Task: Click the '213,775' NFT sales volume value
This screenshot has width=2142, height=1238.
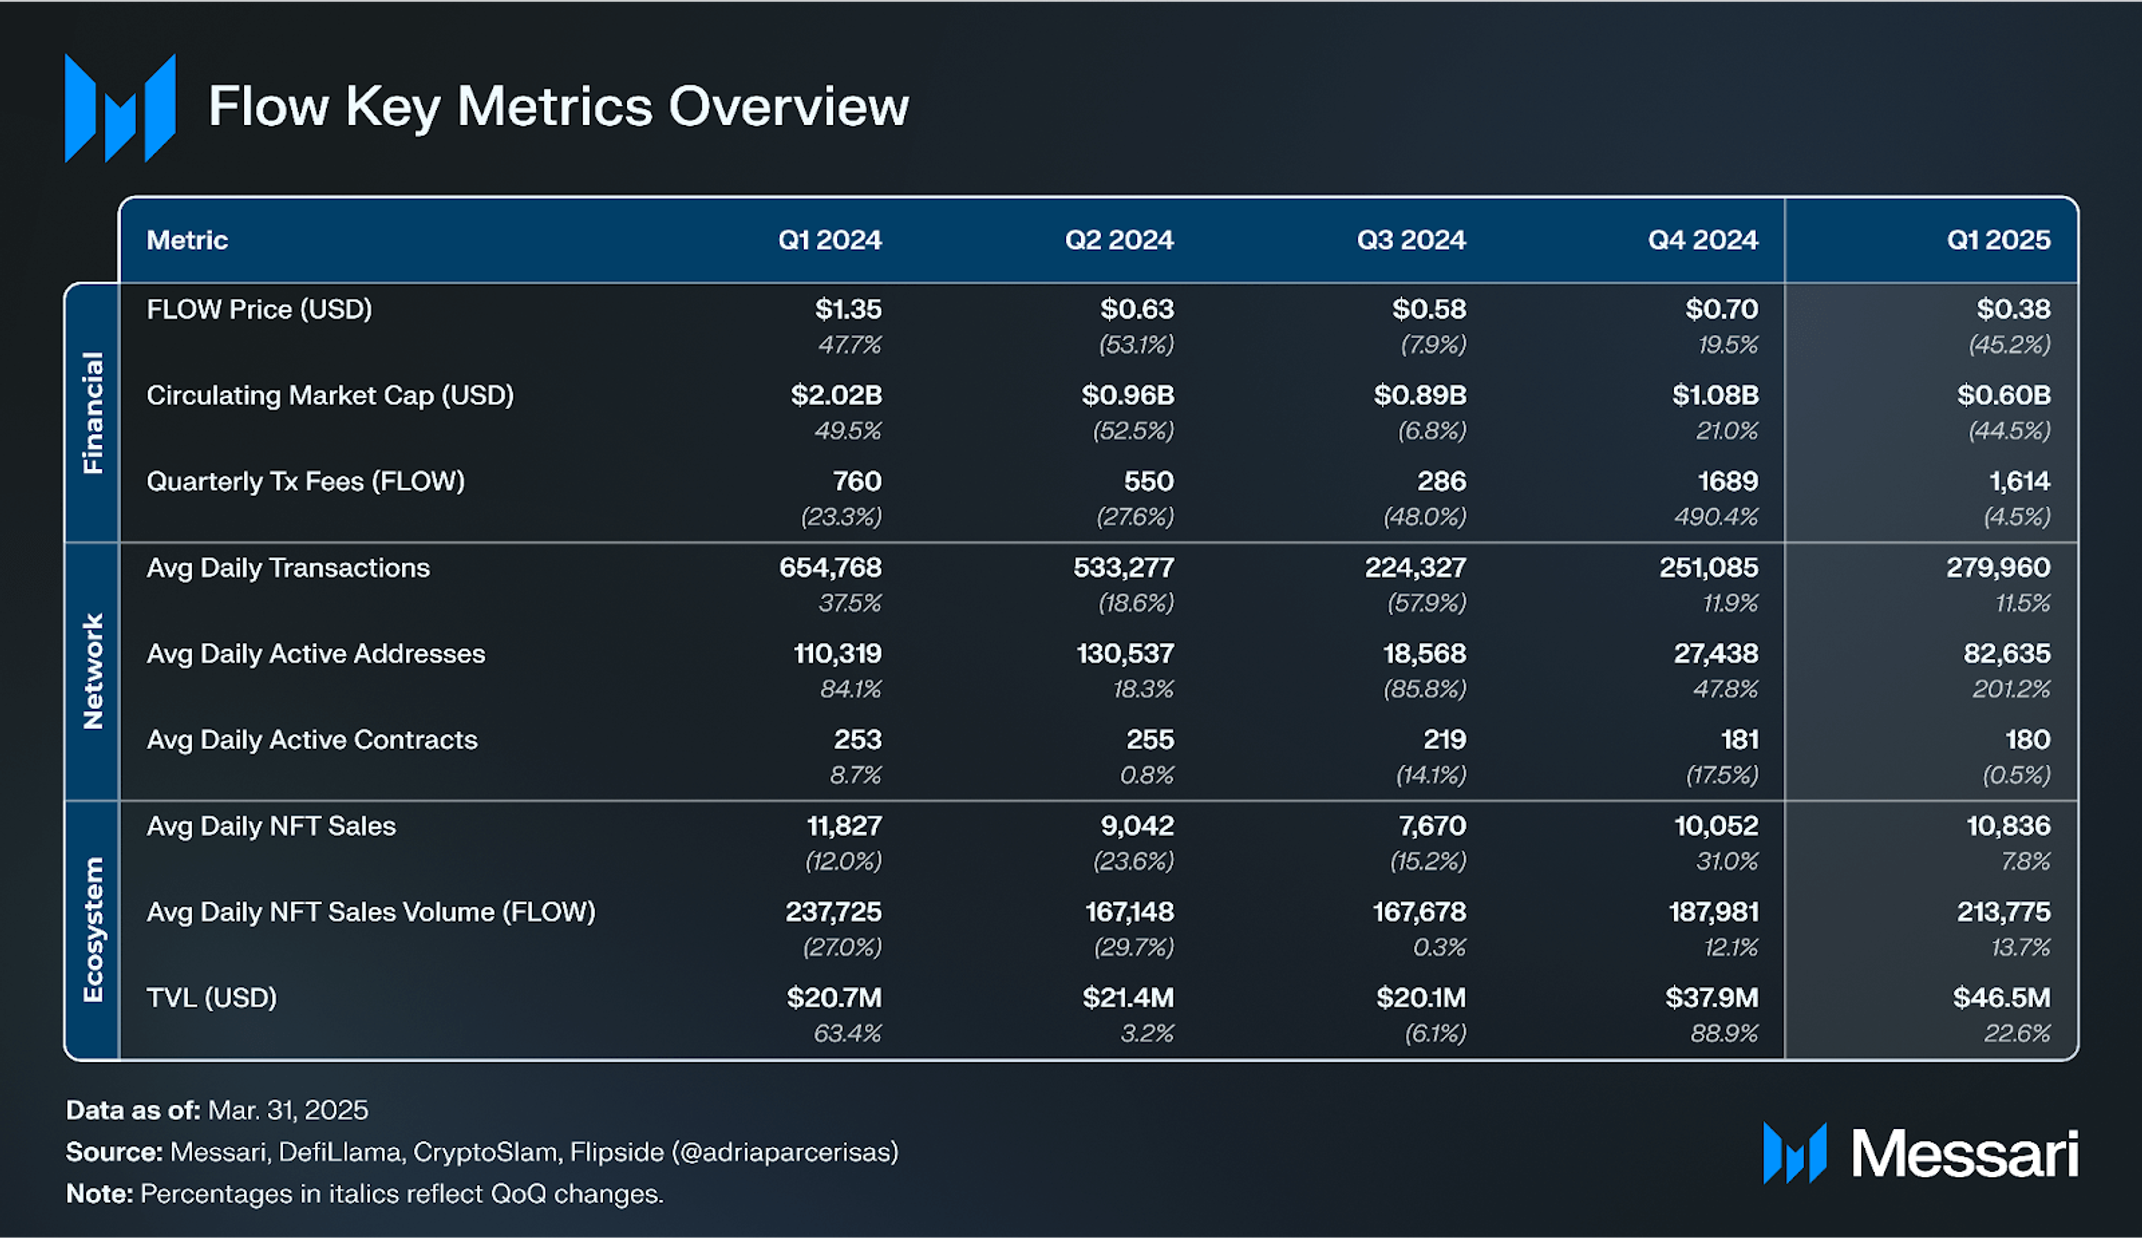Action: tap(2003, 912)
